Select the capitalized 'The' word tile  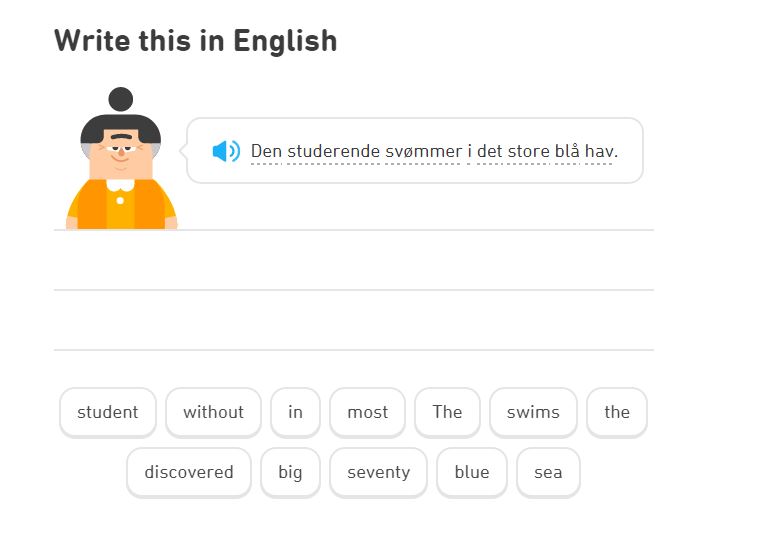pyautogui.click(x=447, y=412)
